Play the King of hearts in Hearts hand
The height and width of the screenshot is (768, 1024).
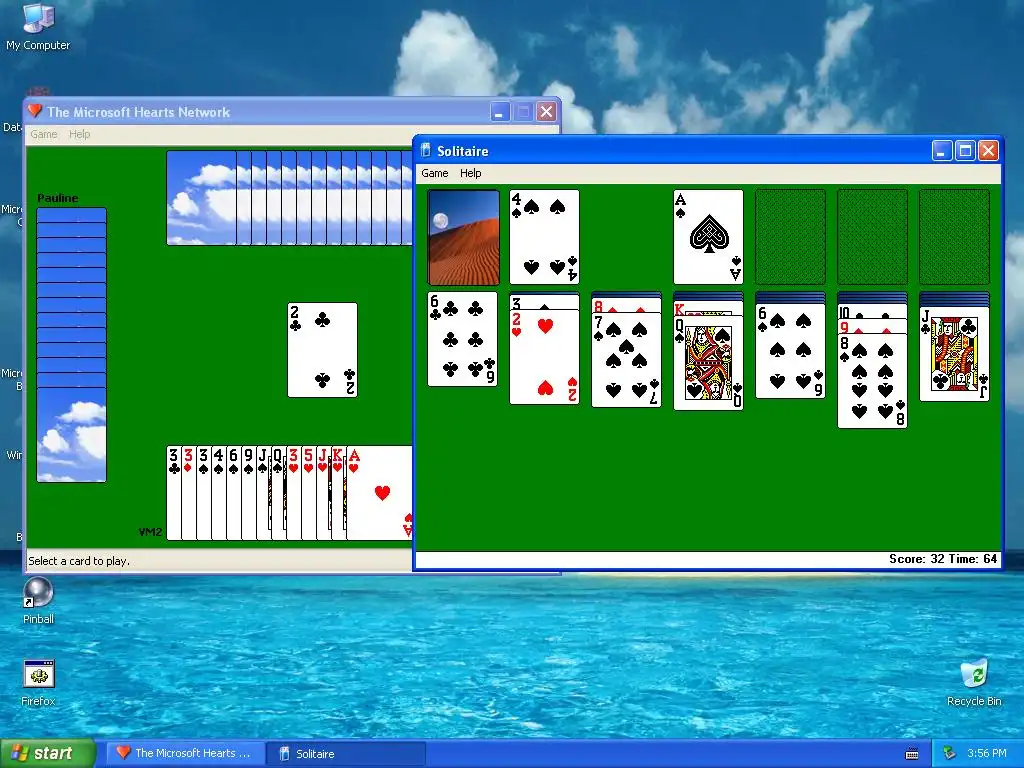coord(338,493)
